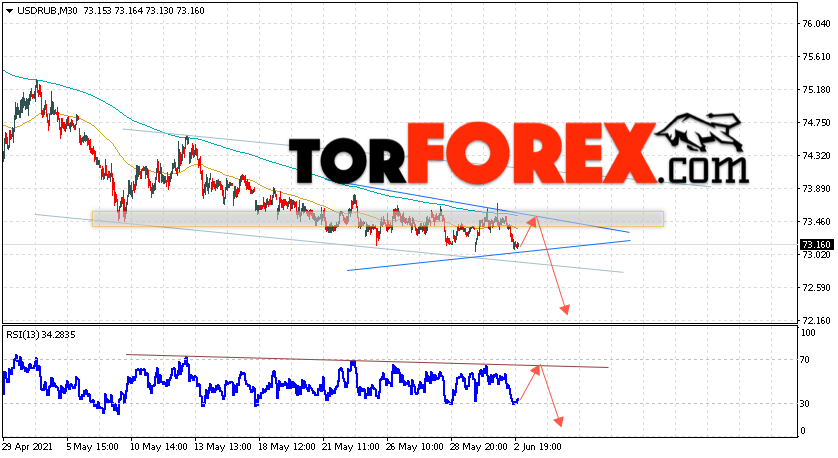838x458 pixels.
Task: Select the 26 May 10:00 time label
Action: pos(415,446)
